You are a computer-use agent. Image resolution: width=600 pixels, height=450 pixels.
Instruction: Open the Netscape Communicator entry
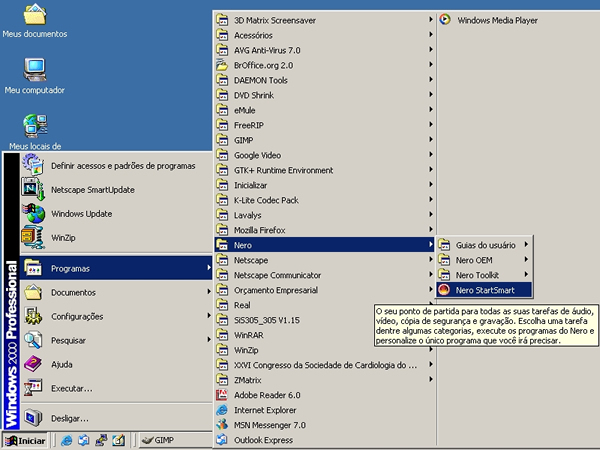324,275
